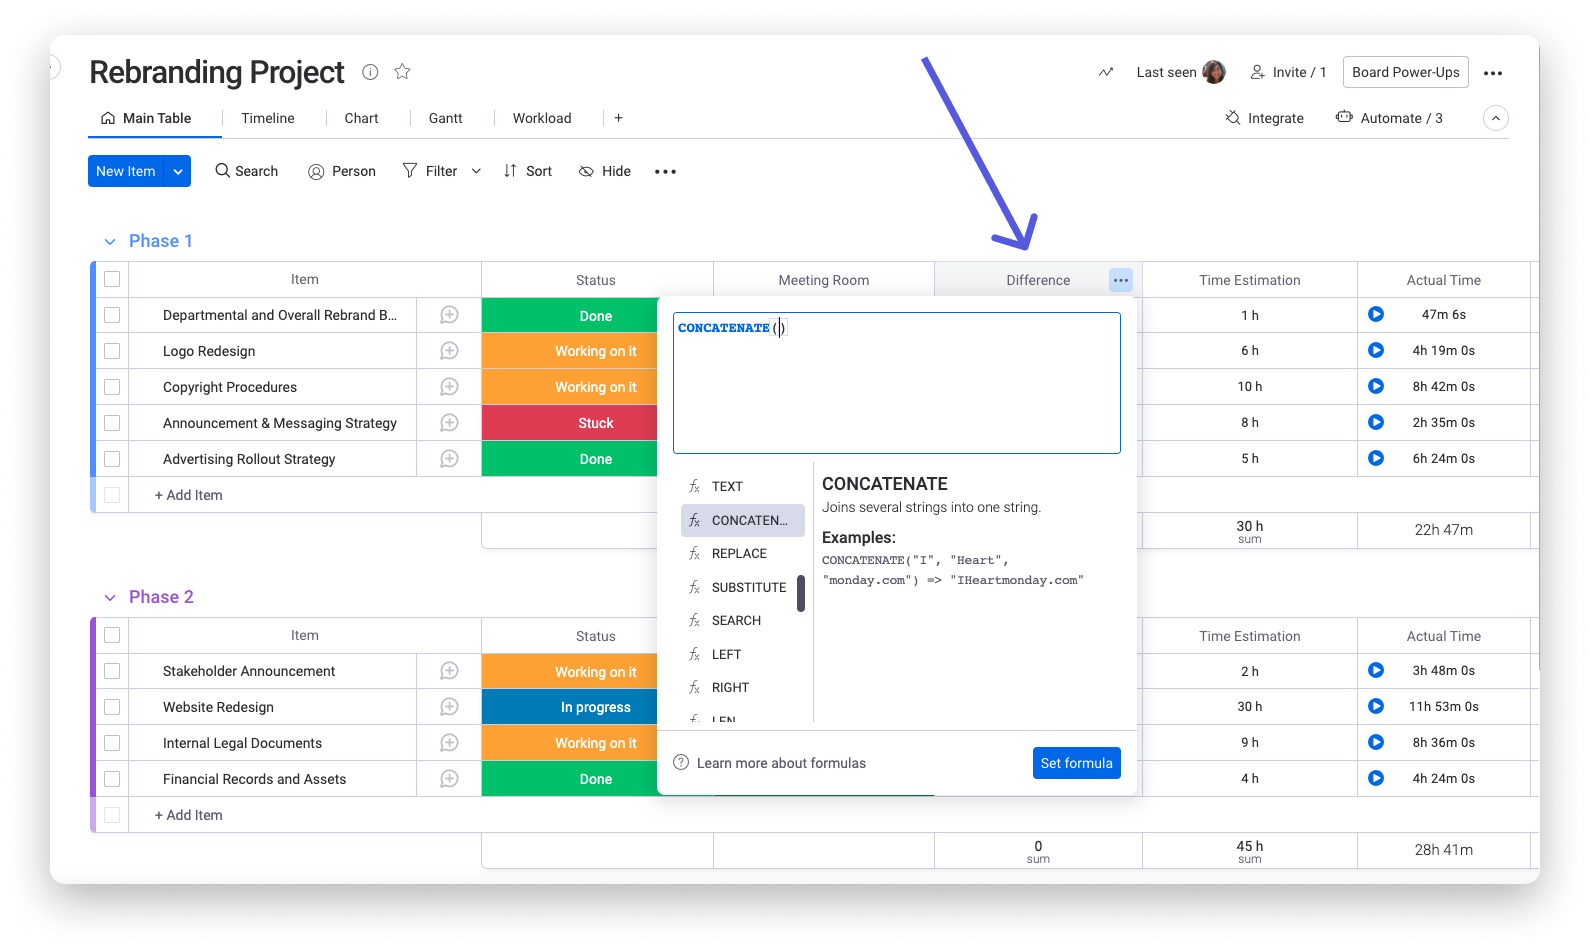This screenshot has width=1590, height=949.
Task: Switch to the Timeline view tab
Action: (268, 118)
